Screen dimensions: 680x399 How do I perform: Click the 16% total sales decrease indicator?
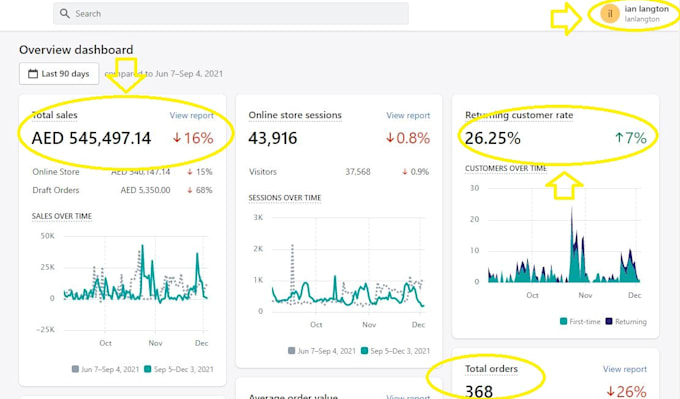[193, 138]
